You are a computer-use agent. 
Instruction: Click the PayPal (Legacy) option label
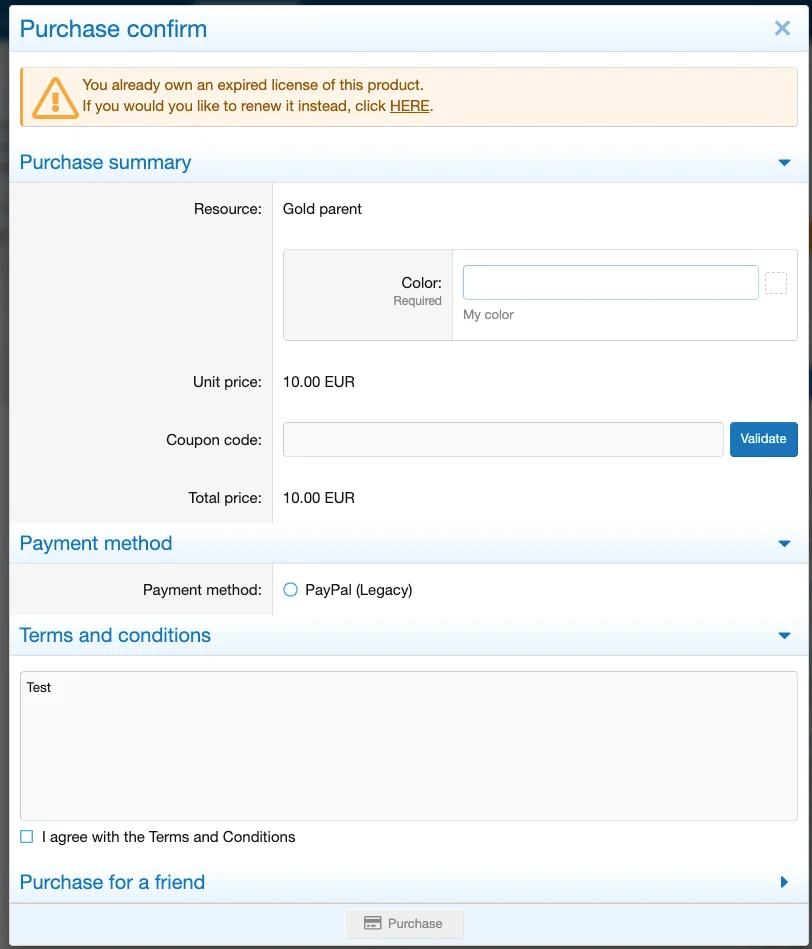(x=358, y=590)
